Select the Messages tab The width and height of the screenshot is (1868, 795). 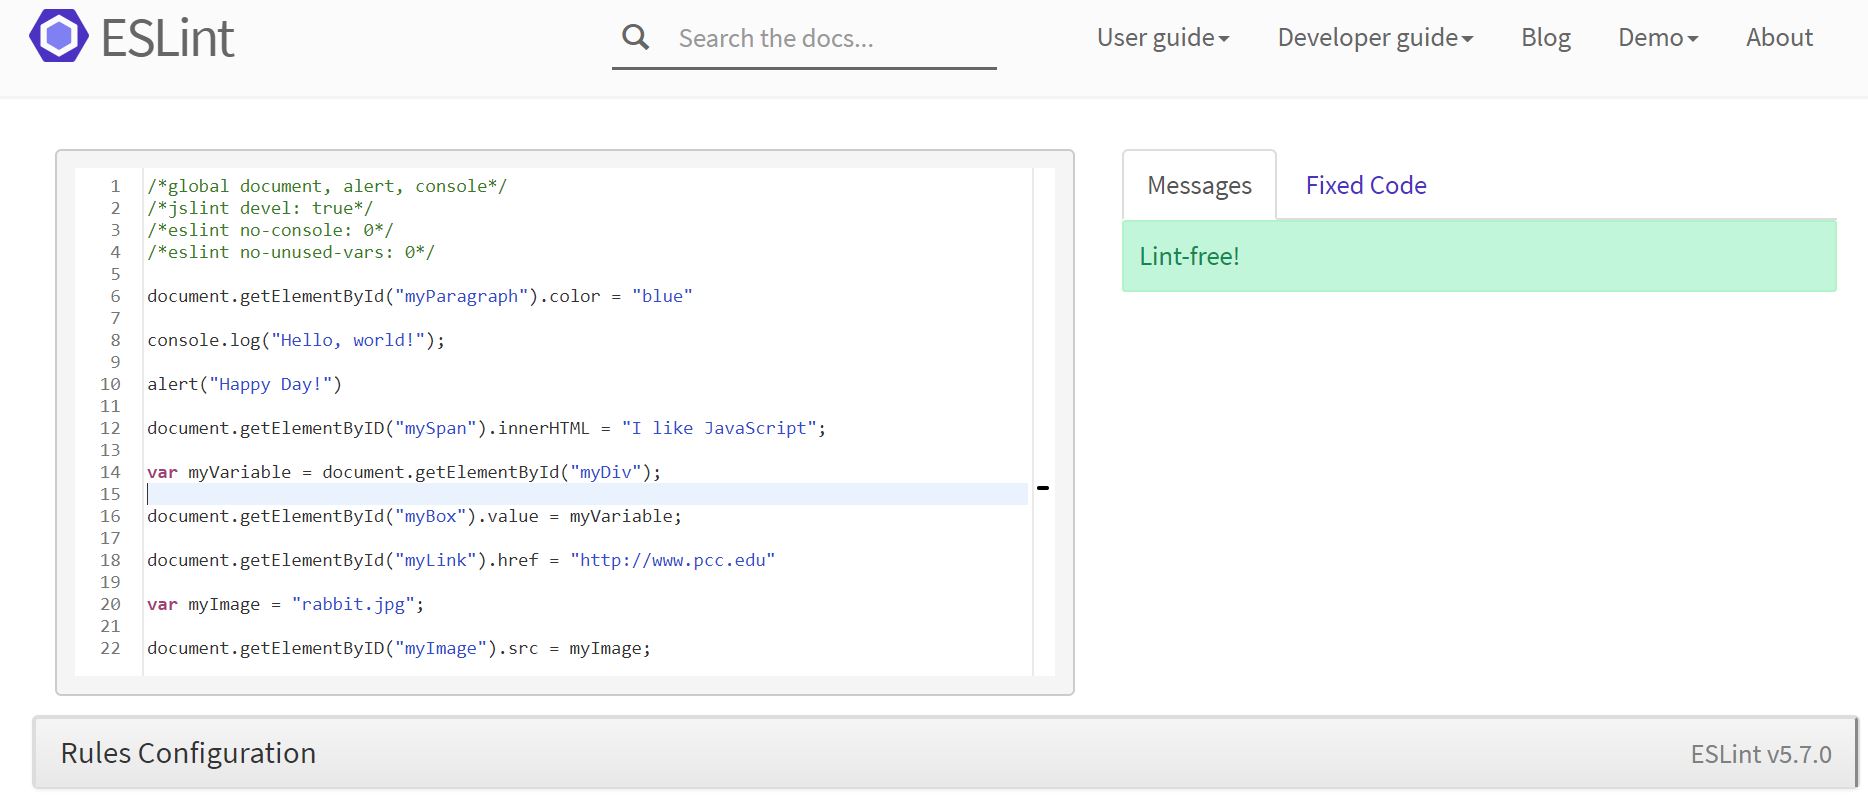coord(1199,185)
